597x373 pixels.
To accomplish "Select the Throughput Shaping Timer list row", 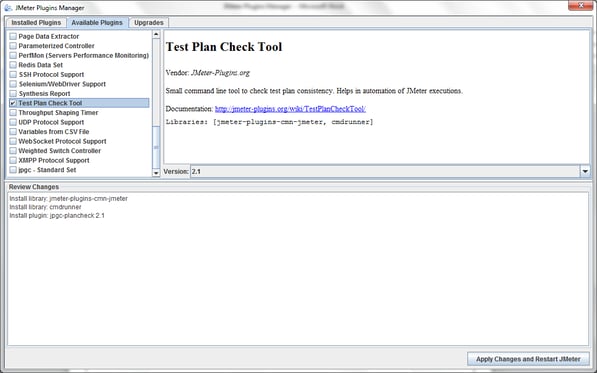I will (79, 113).
